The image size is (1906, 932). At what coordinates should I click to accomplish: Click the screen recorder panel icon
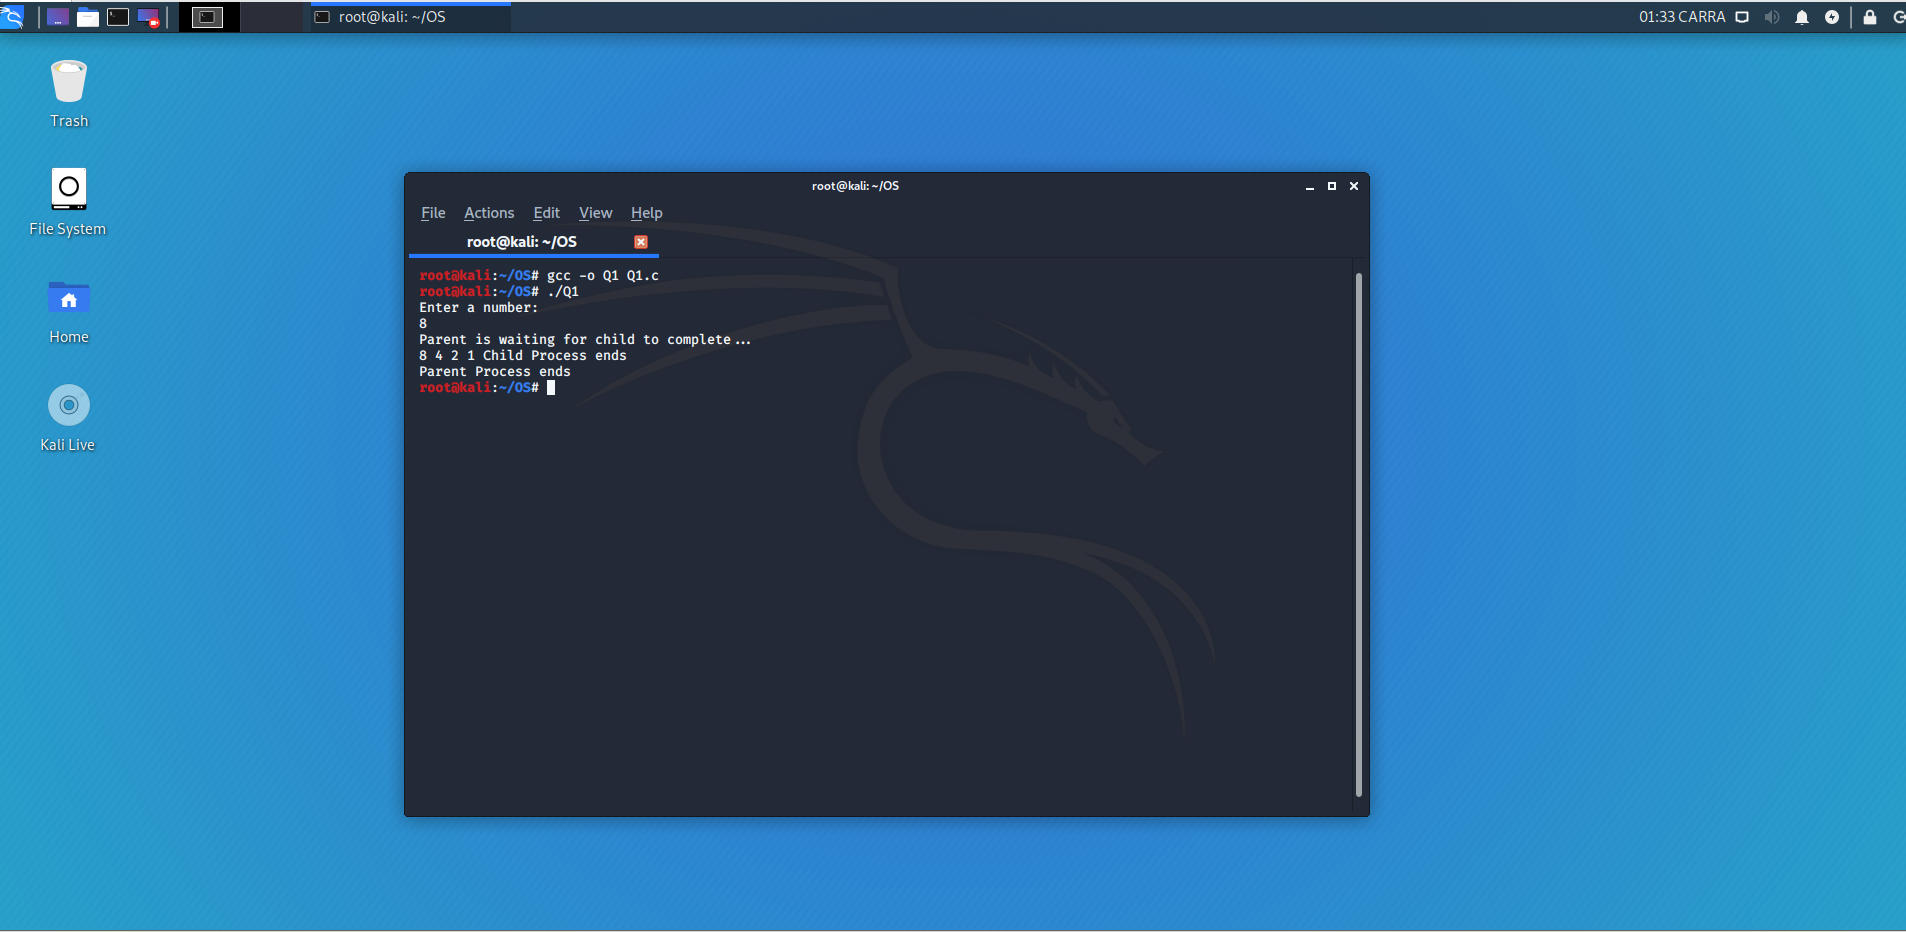click(148, 17)
